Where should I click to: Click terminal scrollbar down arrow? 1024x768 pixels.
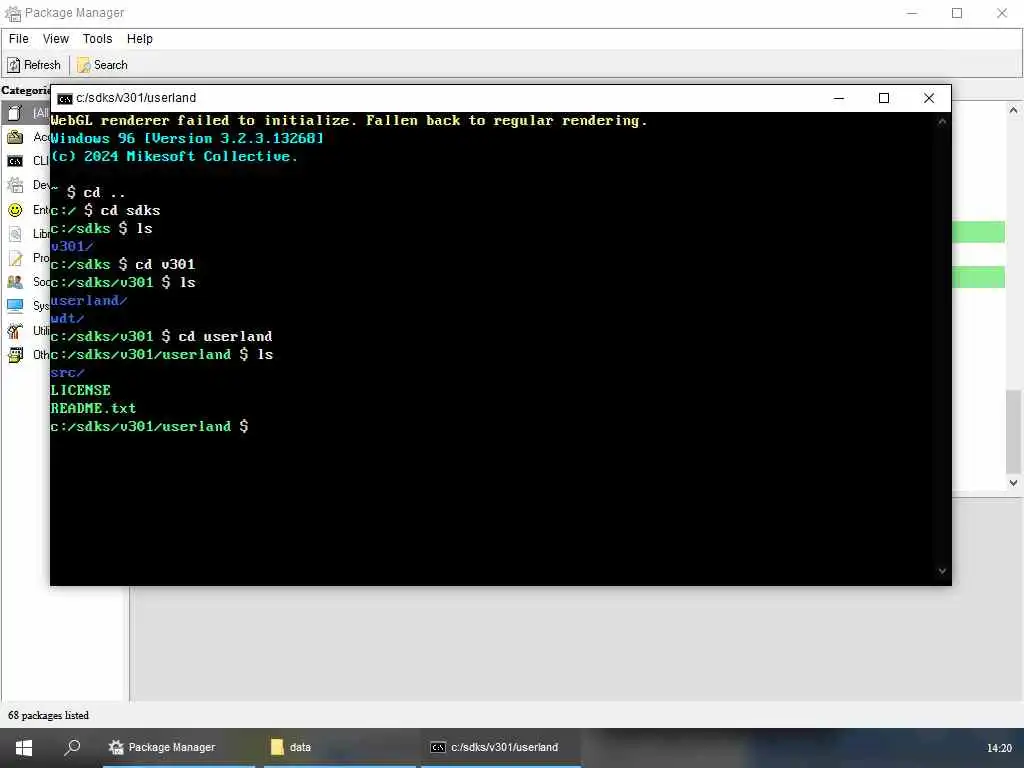pos(942,571)
